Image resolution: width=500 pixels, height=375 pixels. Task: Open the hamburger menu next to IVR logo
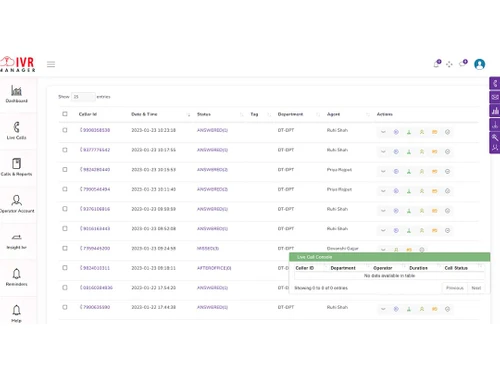coord(51,64)
